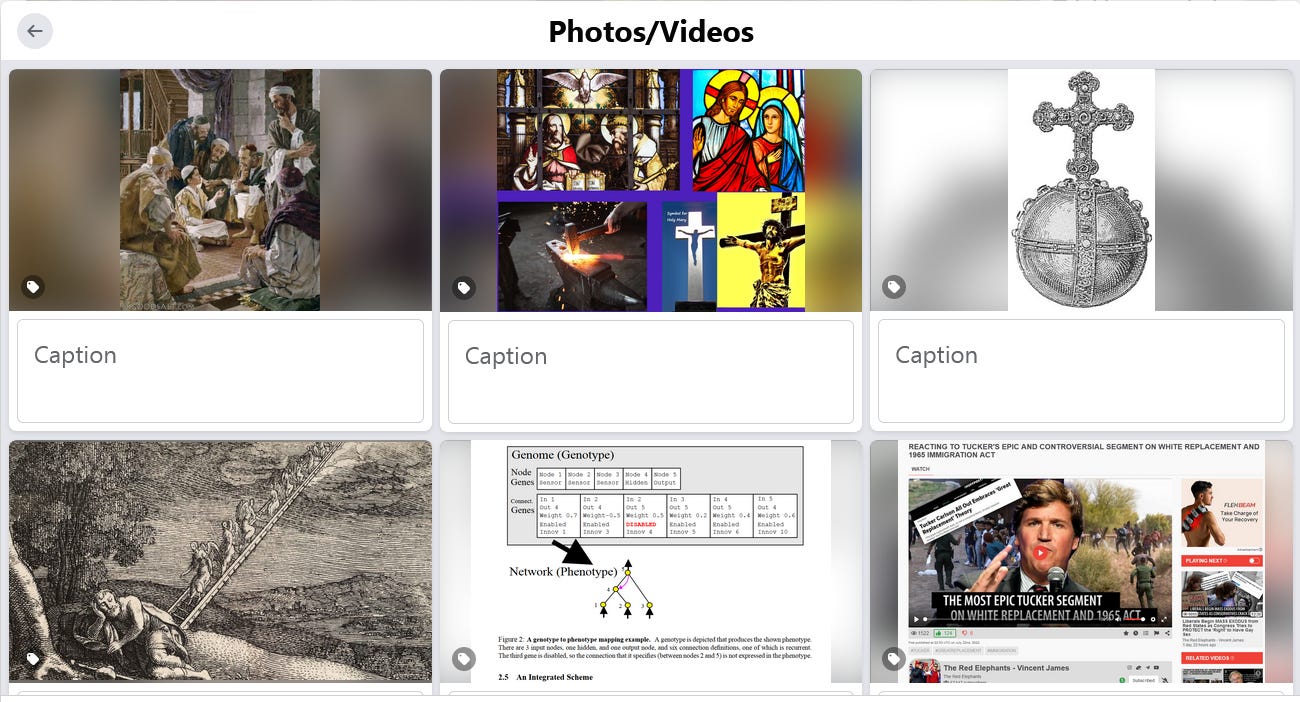
Task: Add caption under the cross orb drawing
Action: 1081,371
